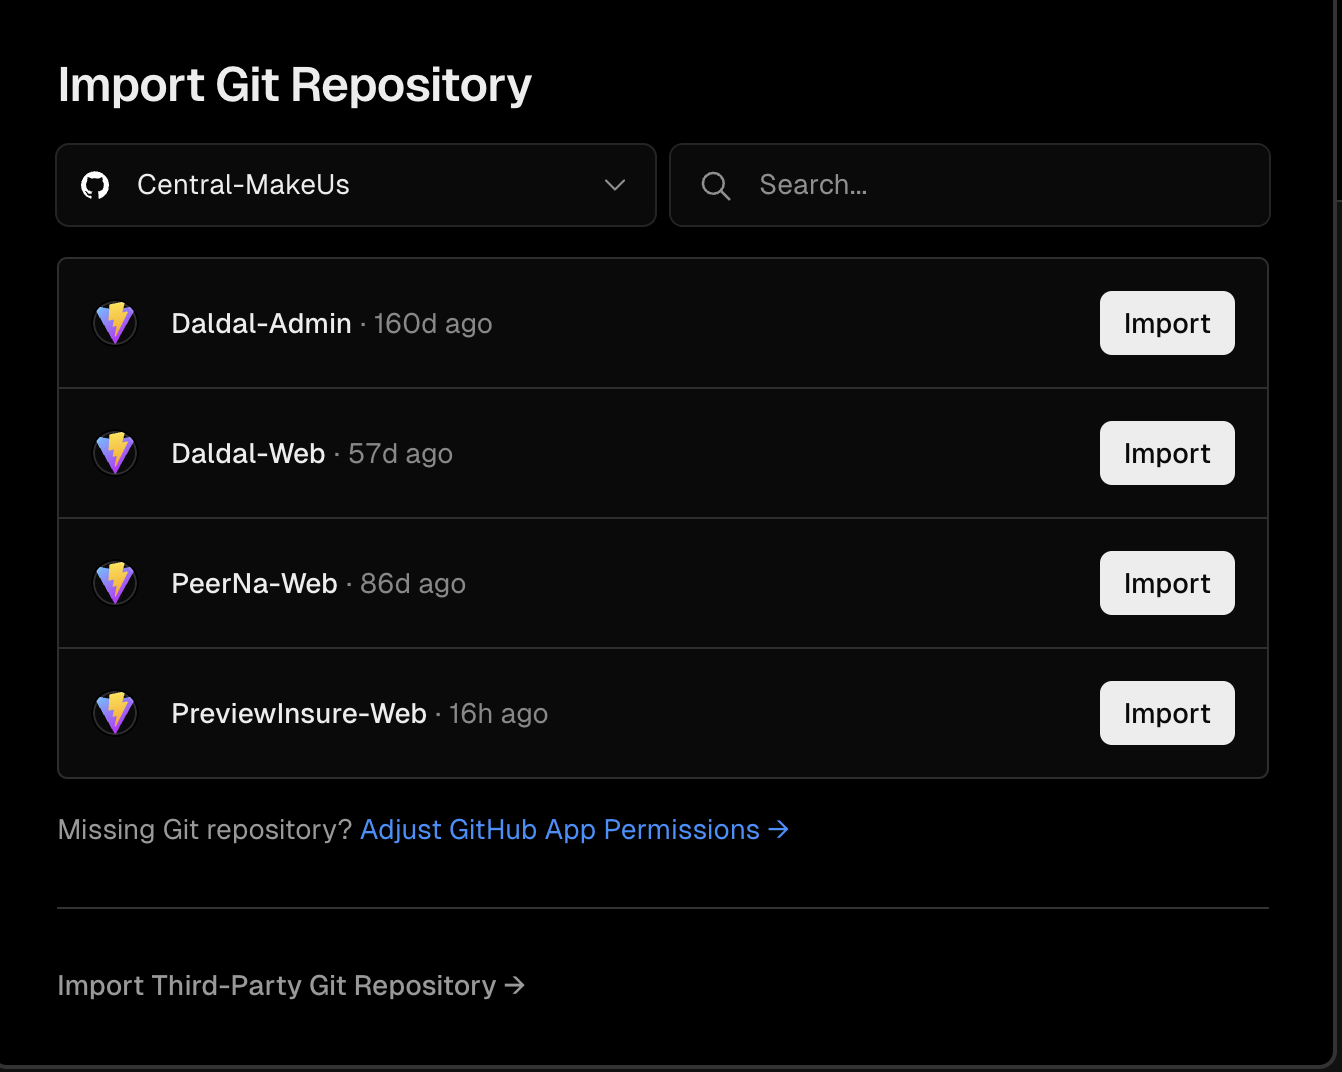Open Adjust GitHub App Permissions link
Image resolution: width=1342 pixels, height=1072 pixels.
tap(560, 830)
